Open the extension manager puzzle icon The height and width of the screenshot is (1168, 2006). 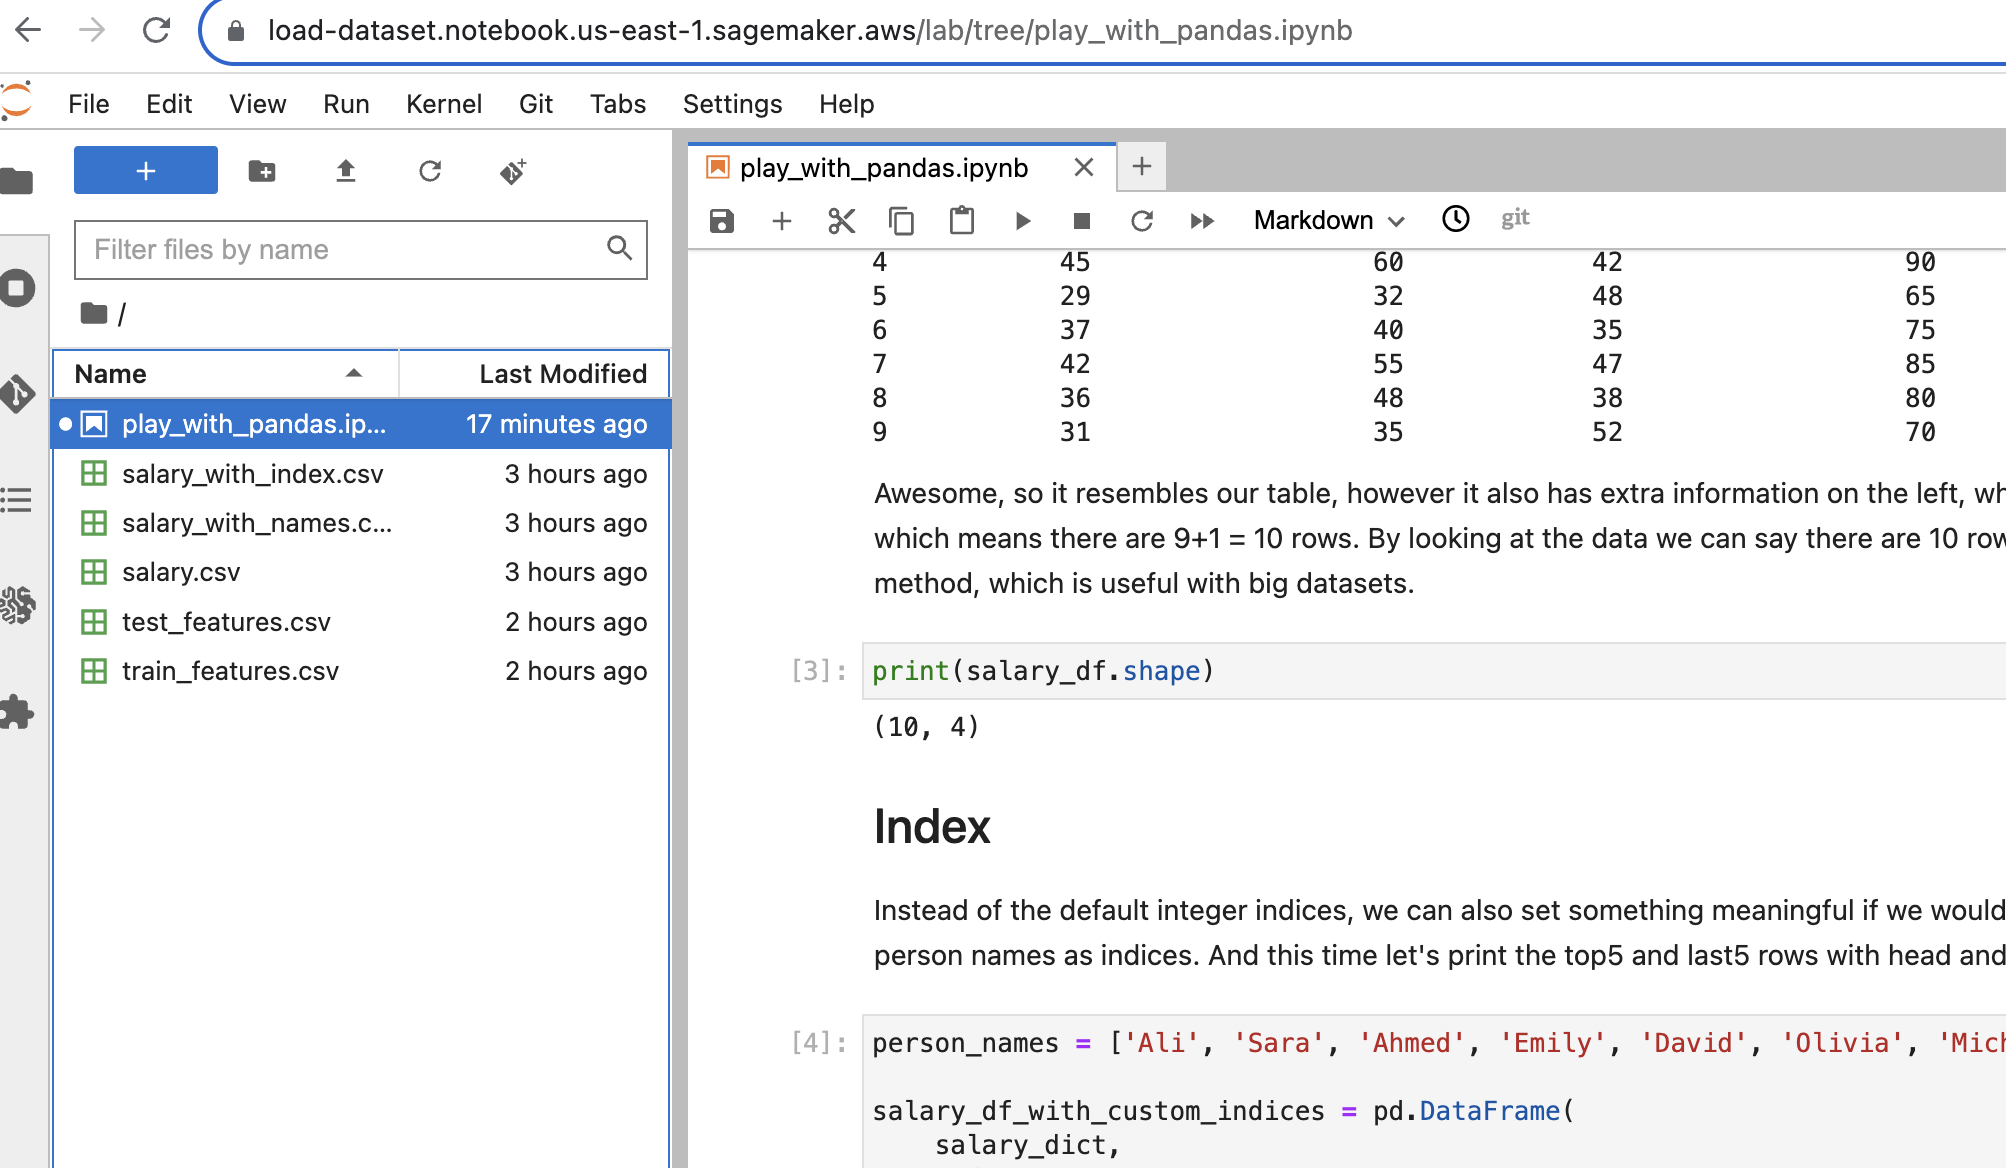point(17,712)
